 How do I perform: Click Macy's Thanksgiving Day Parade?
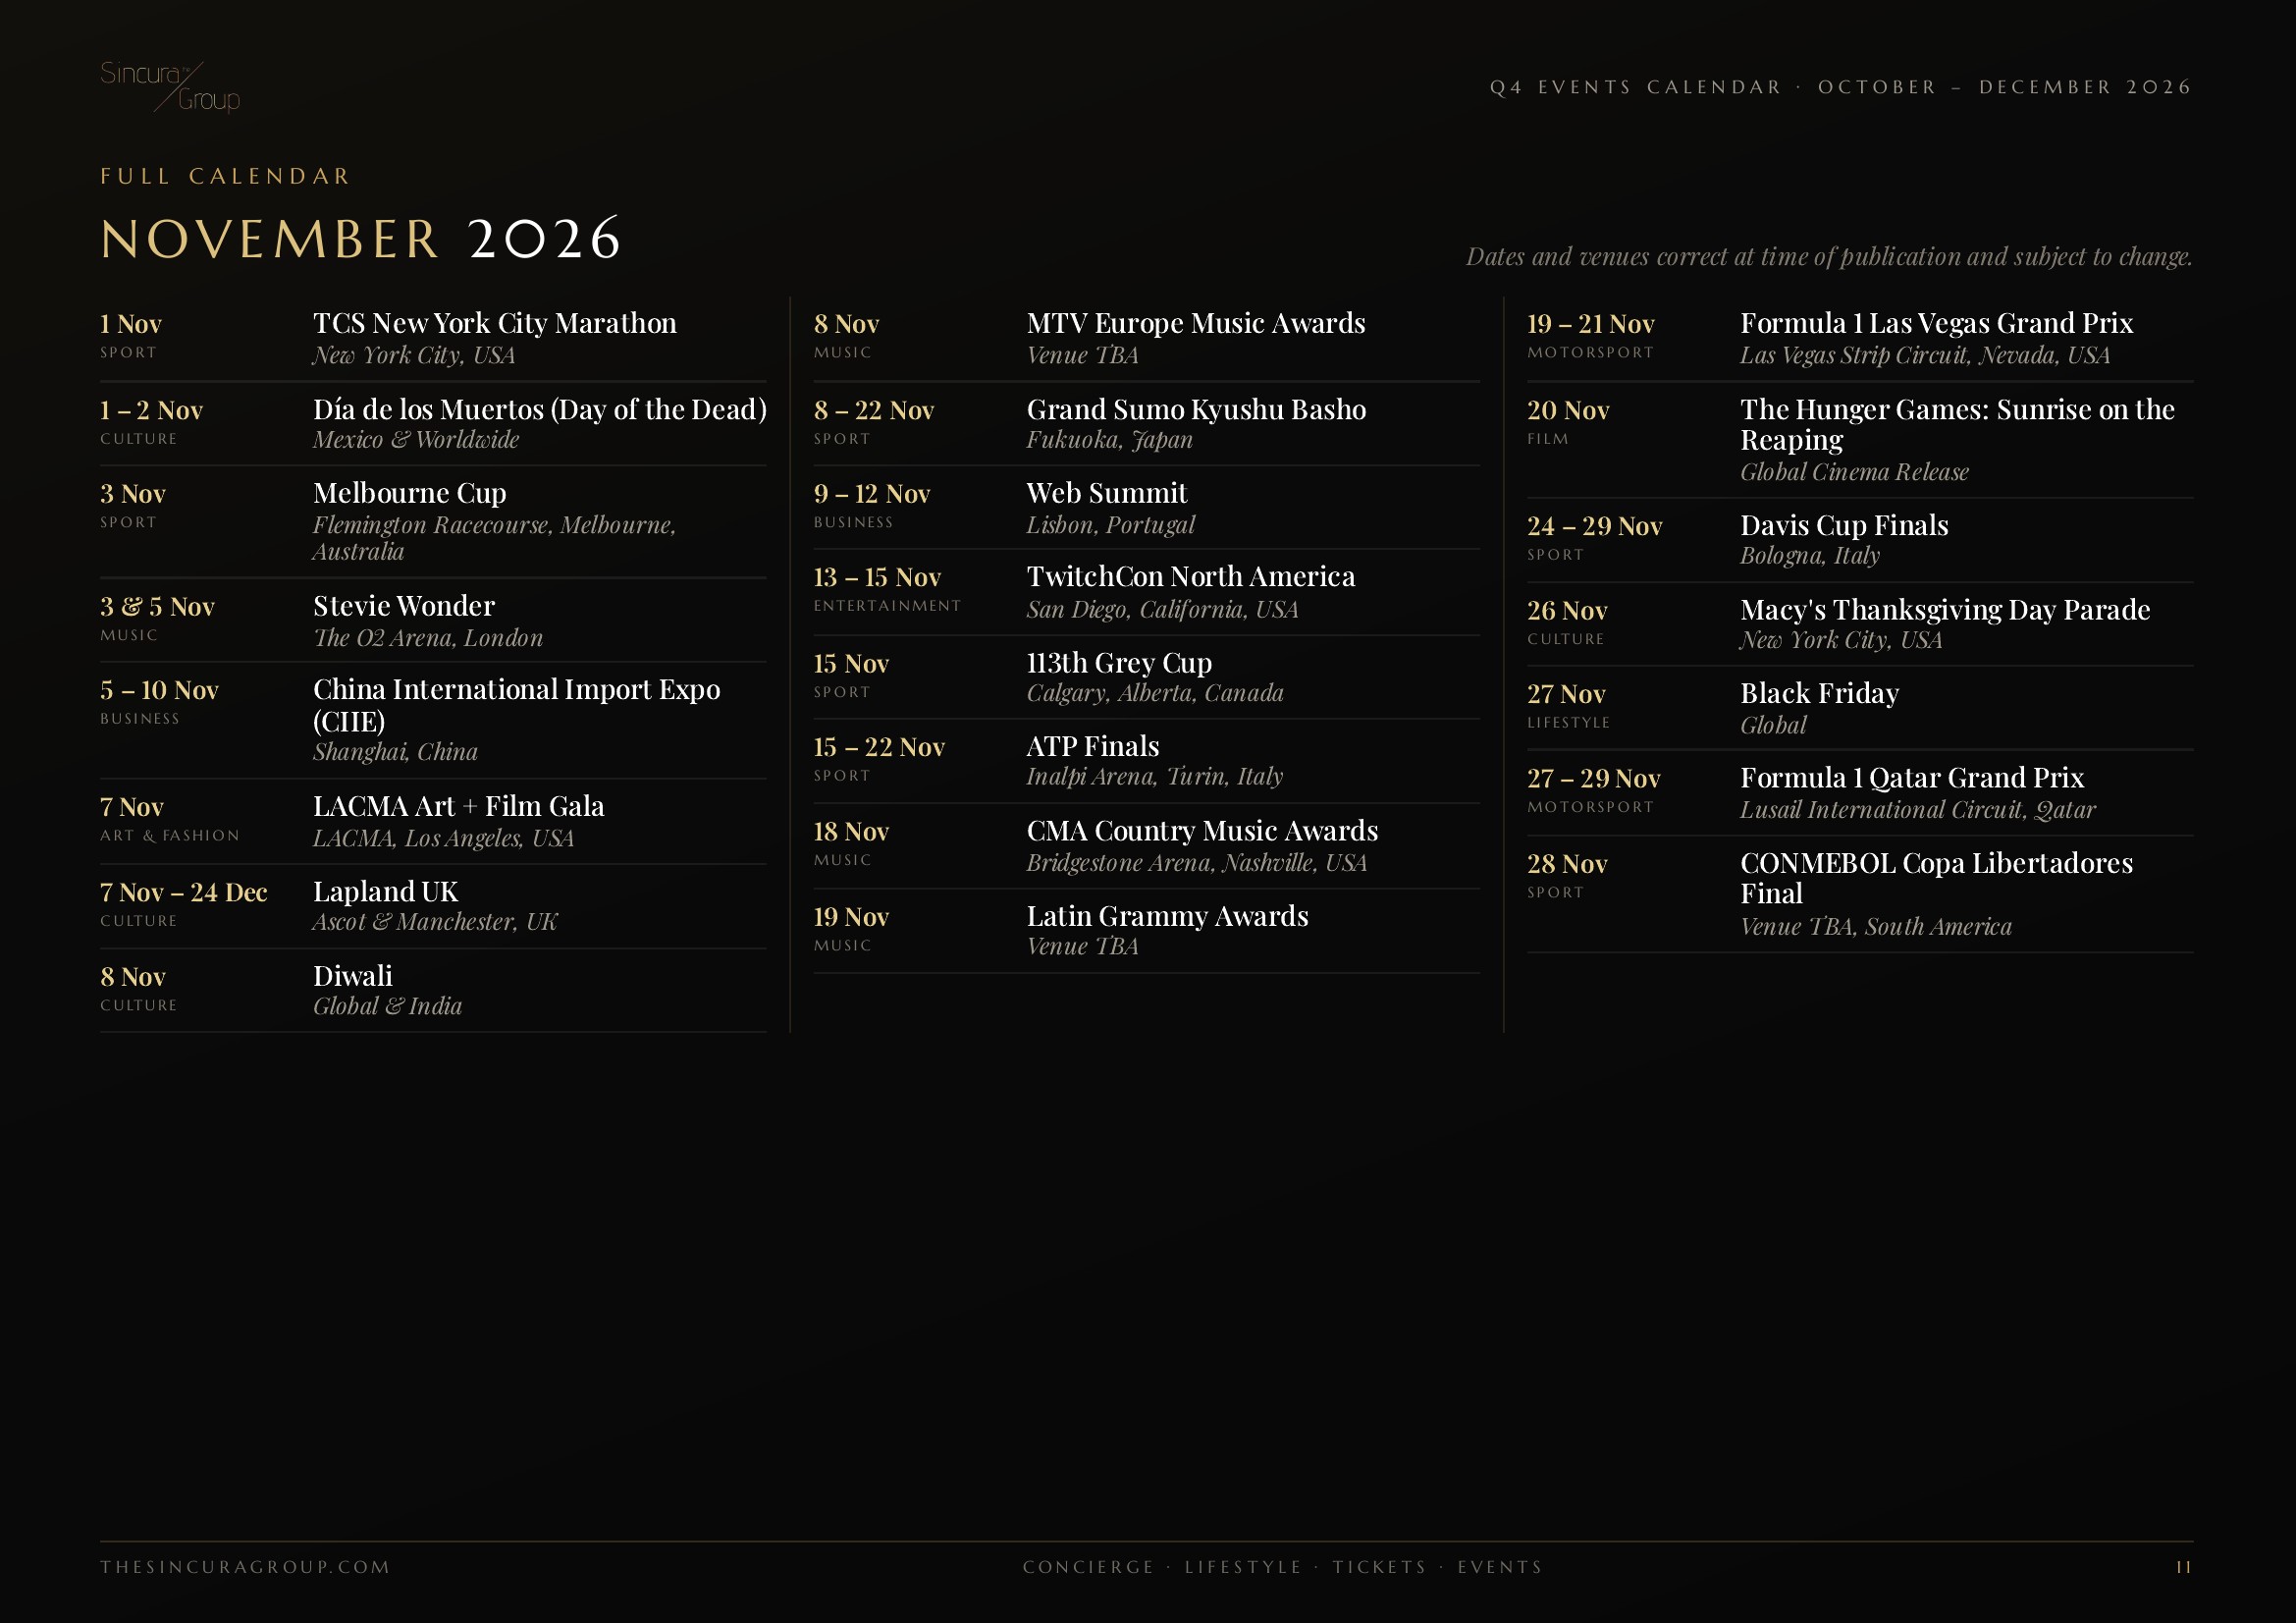click(1944, 610)
